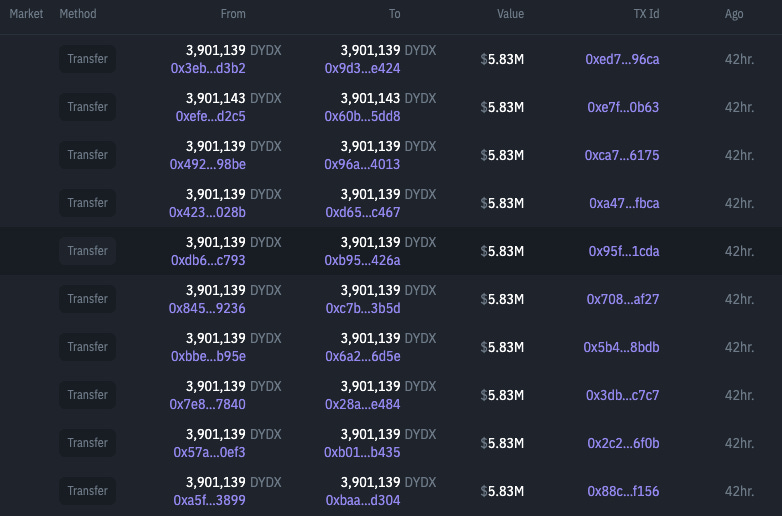Click 42hr. in the 0x708...af27 row

click(x=739, y=299)
